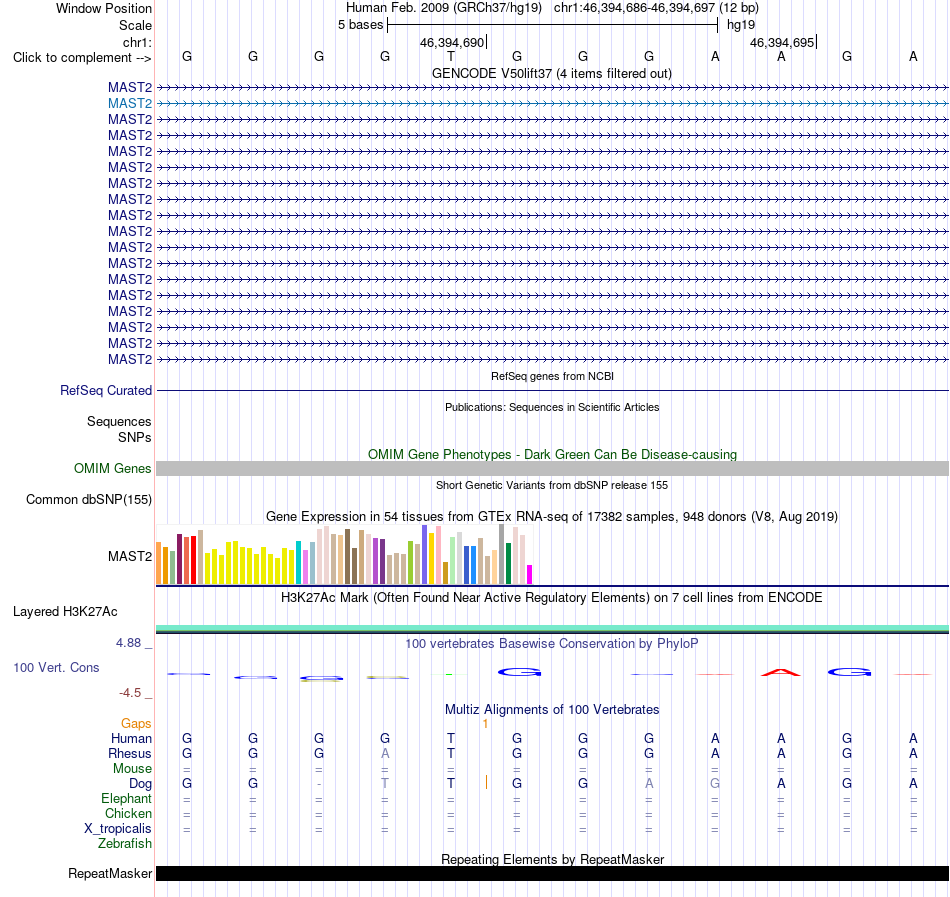Click the 46,394,690 coordinate label
The width and height of the screenshot is (950, 897).
[451, 43]
